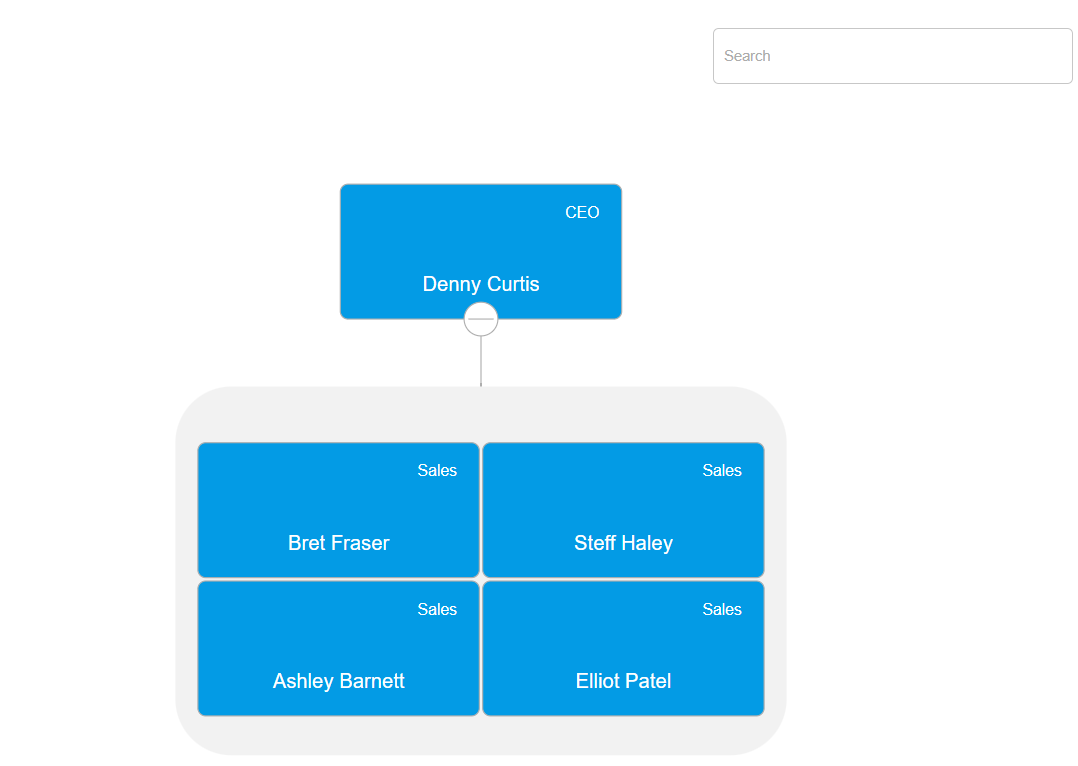Collapse Denny Curtis's subordinates via the circle toggle
1078x766 pixels.
tap(481, 318)
